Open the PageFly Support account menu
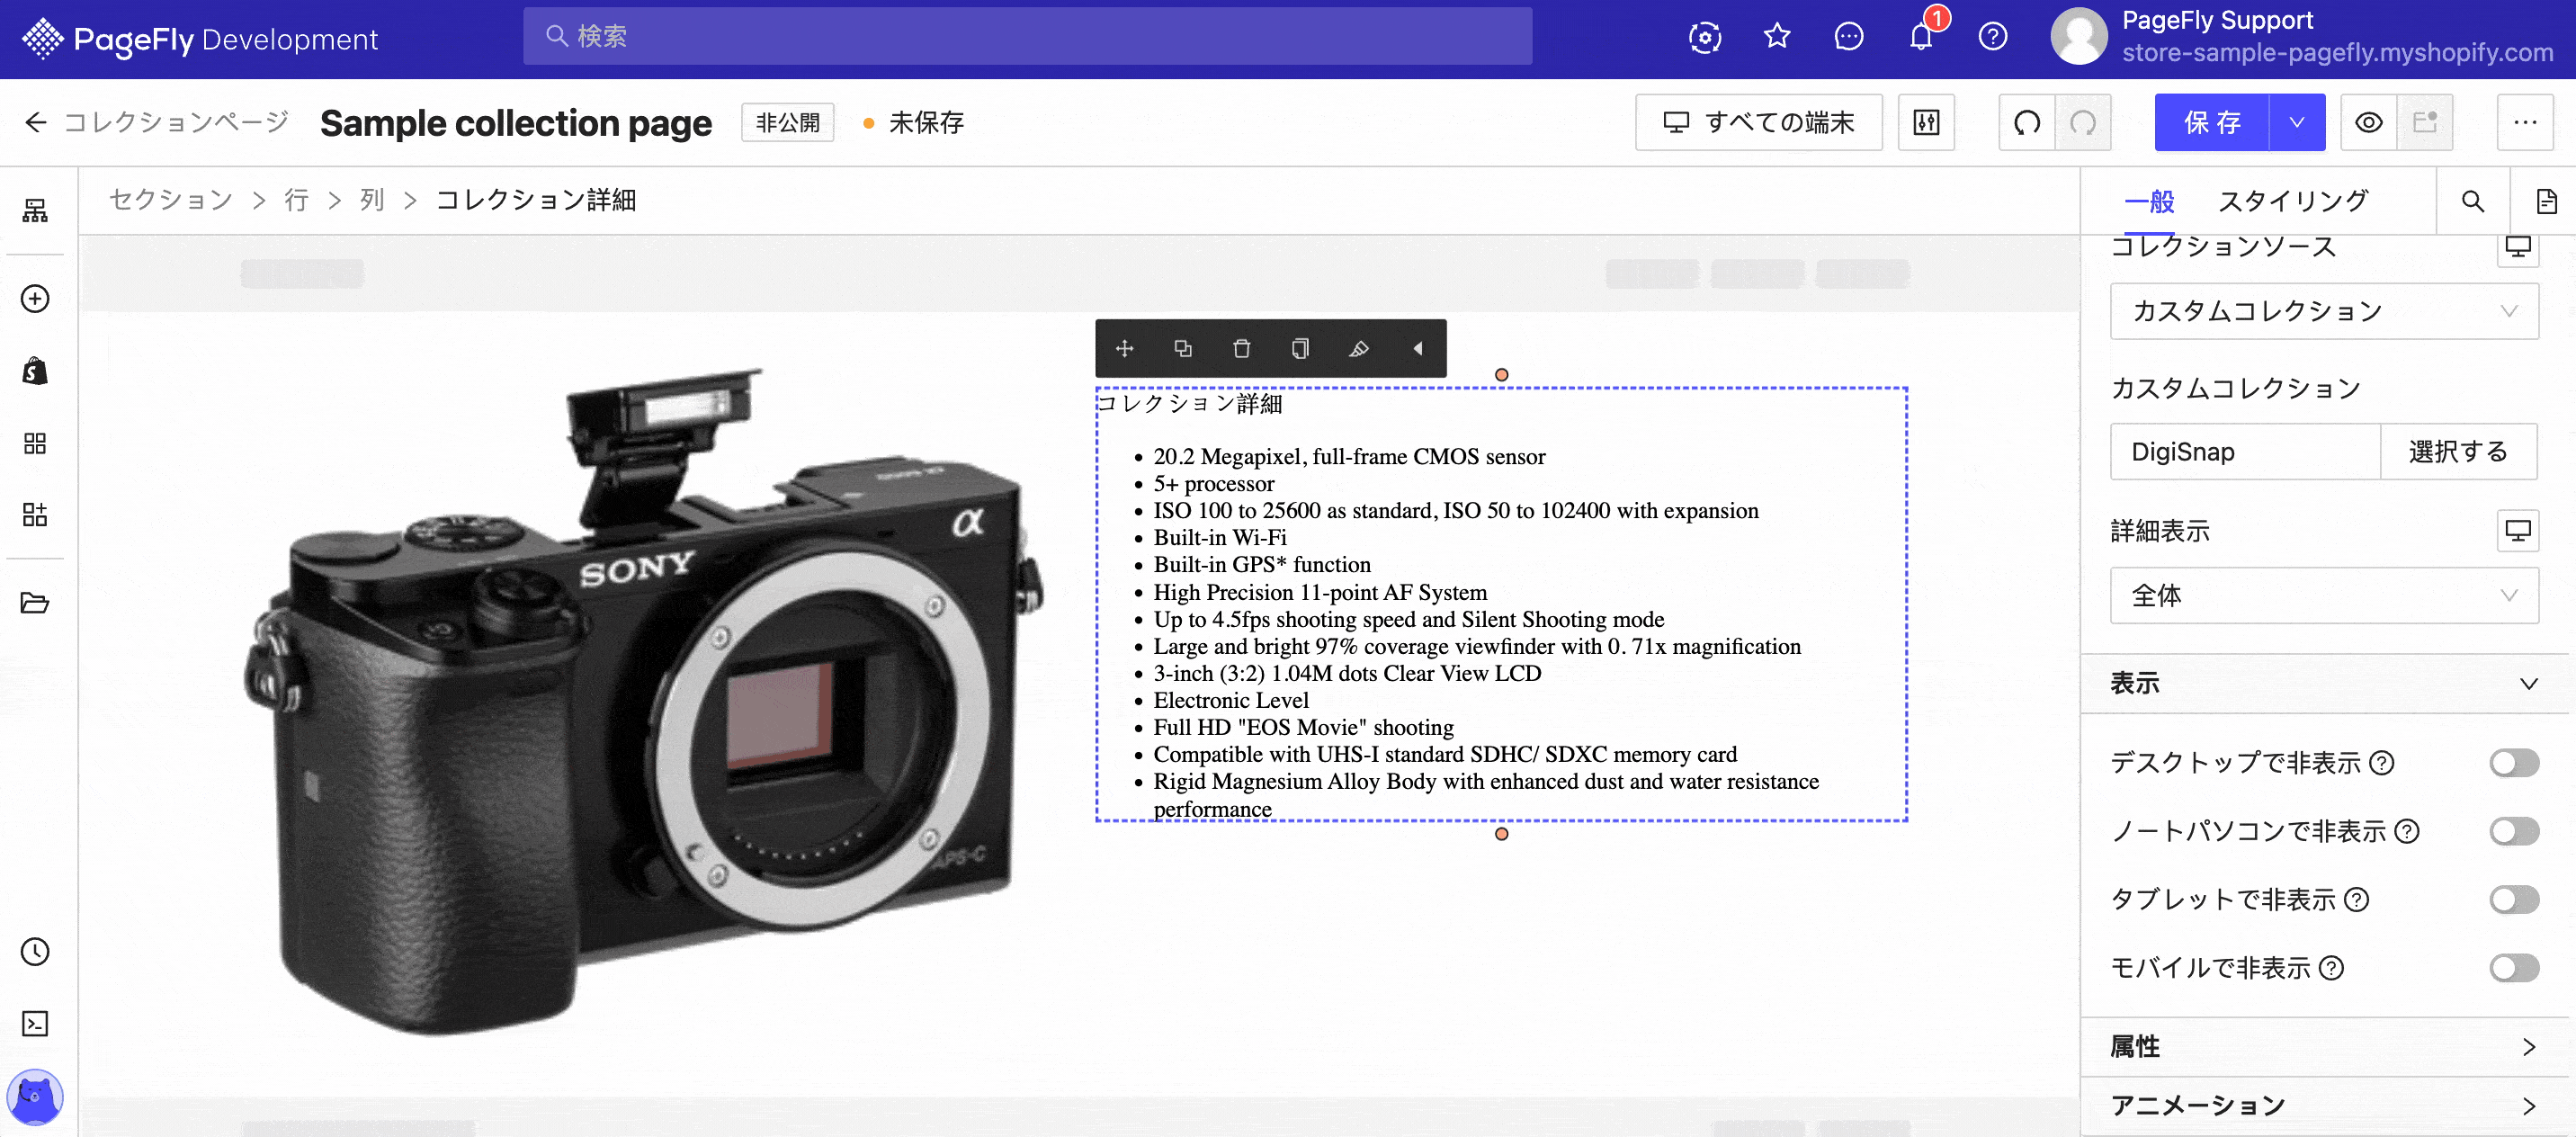Screen dimensions: 2576x1137 coord(2300,37)
